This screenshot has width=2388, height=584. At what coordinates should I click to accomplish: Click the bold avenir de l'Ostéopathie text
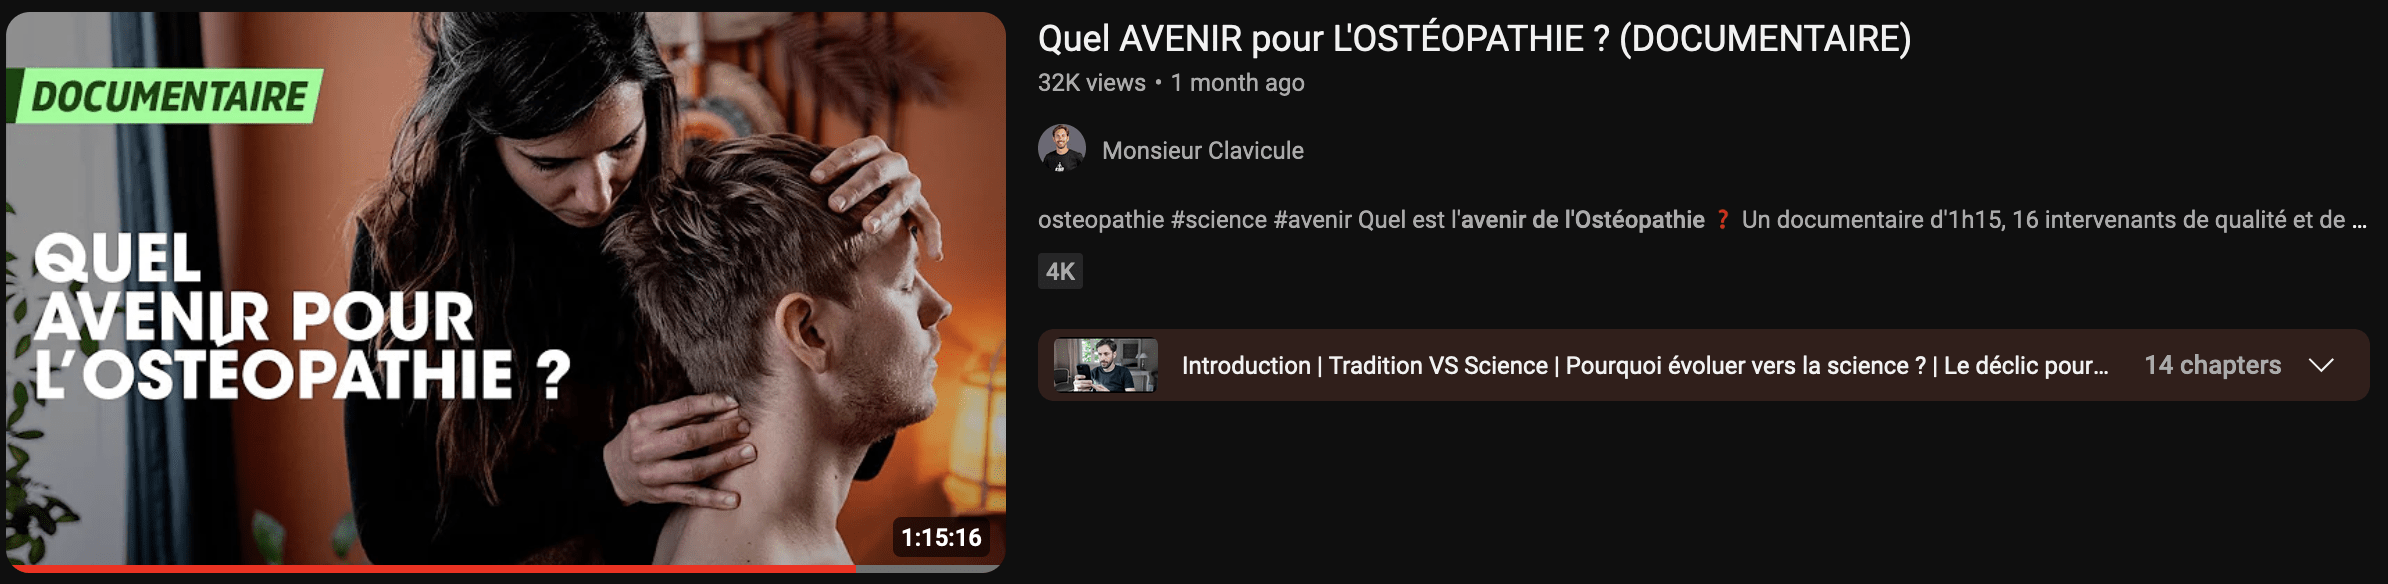coord(1582,220)
